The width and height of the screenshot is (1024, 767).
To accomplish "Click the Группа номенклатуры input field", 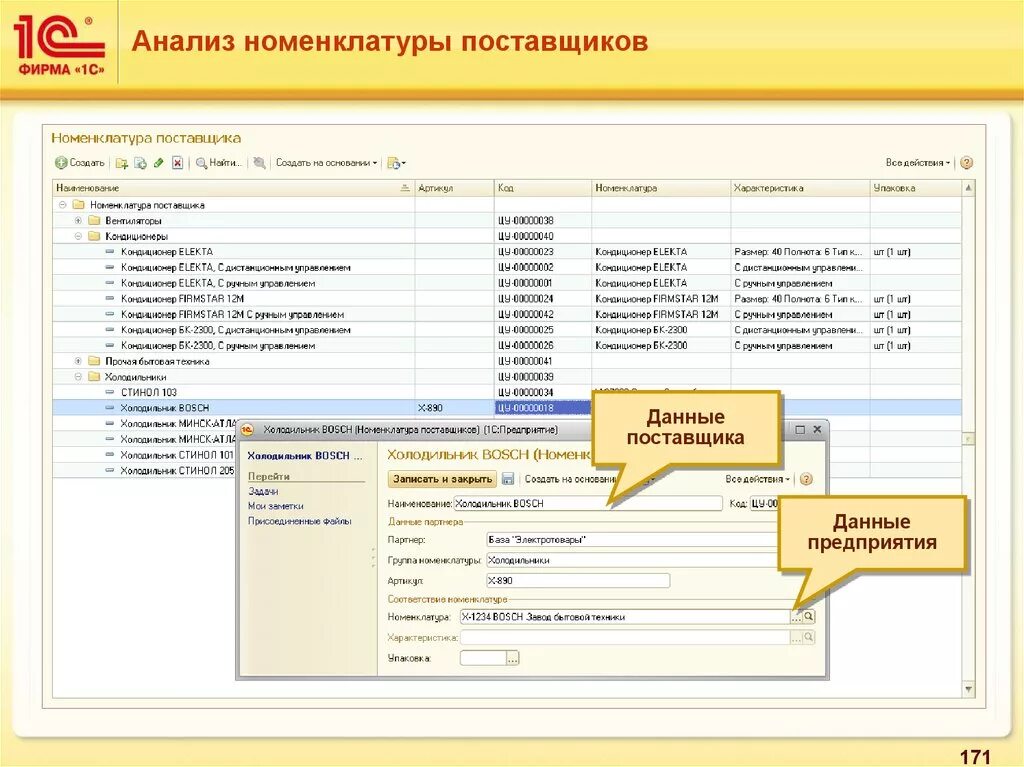I will pos(632,560).
